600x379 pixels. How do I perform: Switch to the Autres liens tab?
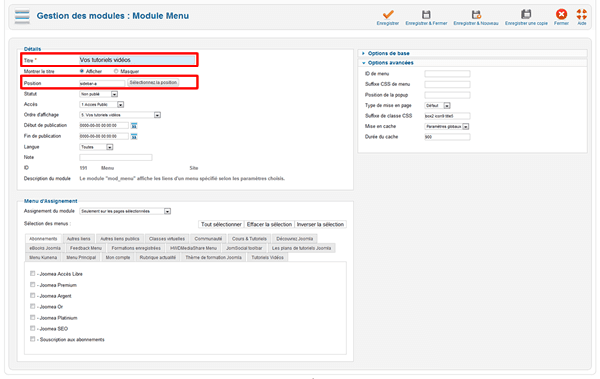pos(78,239)
